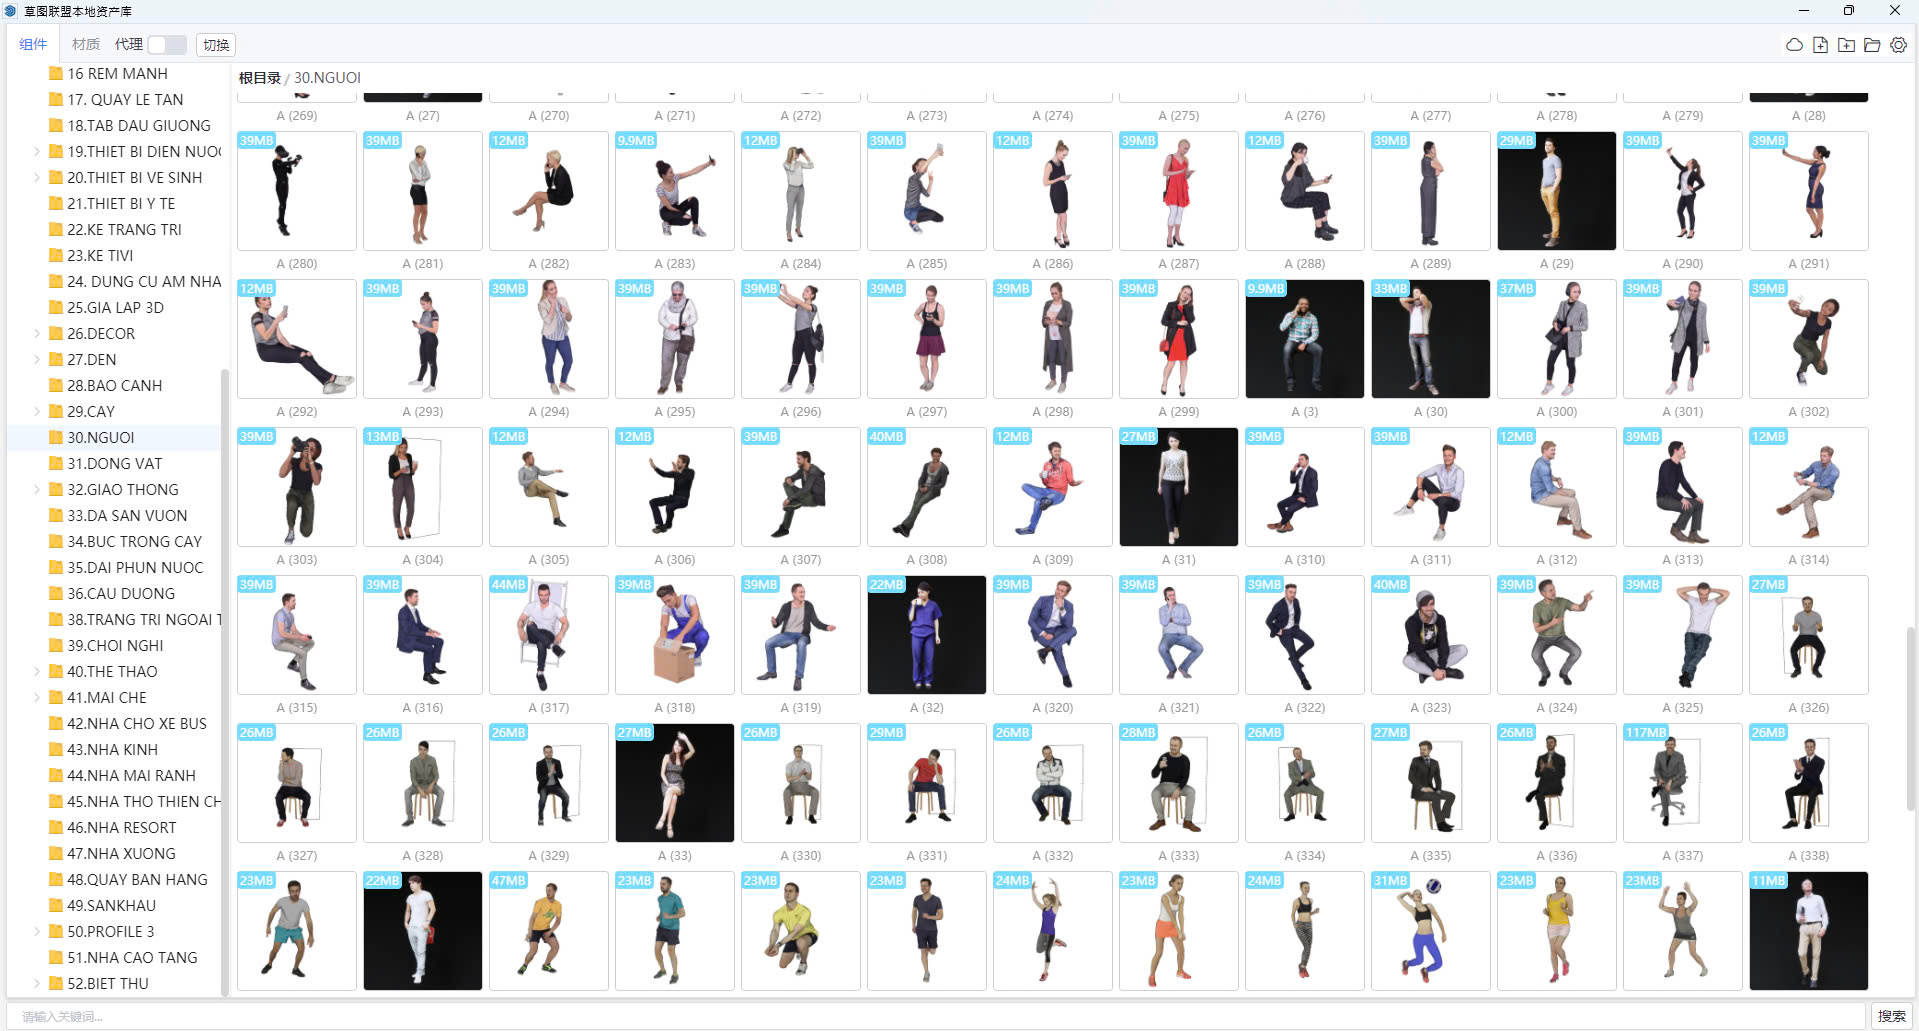Click folder icon beside 31.DONG VAT

(56, 464)
